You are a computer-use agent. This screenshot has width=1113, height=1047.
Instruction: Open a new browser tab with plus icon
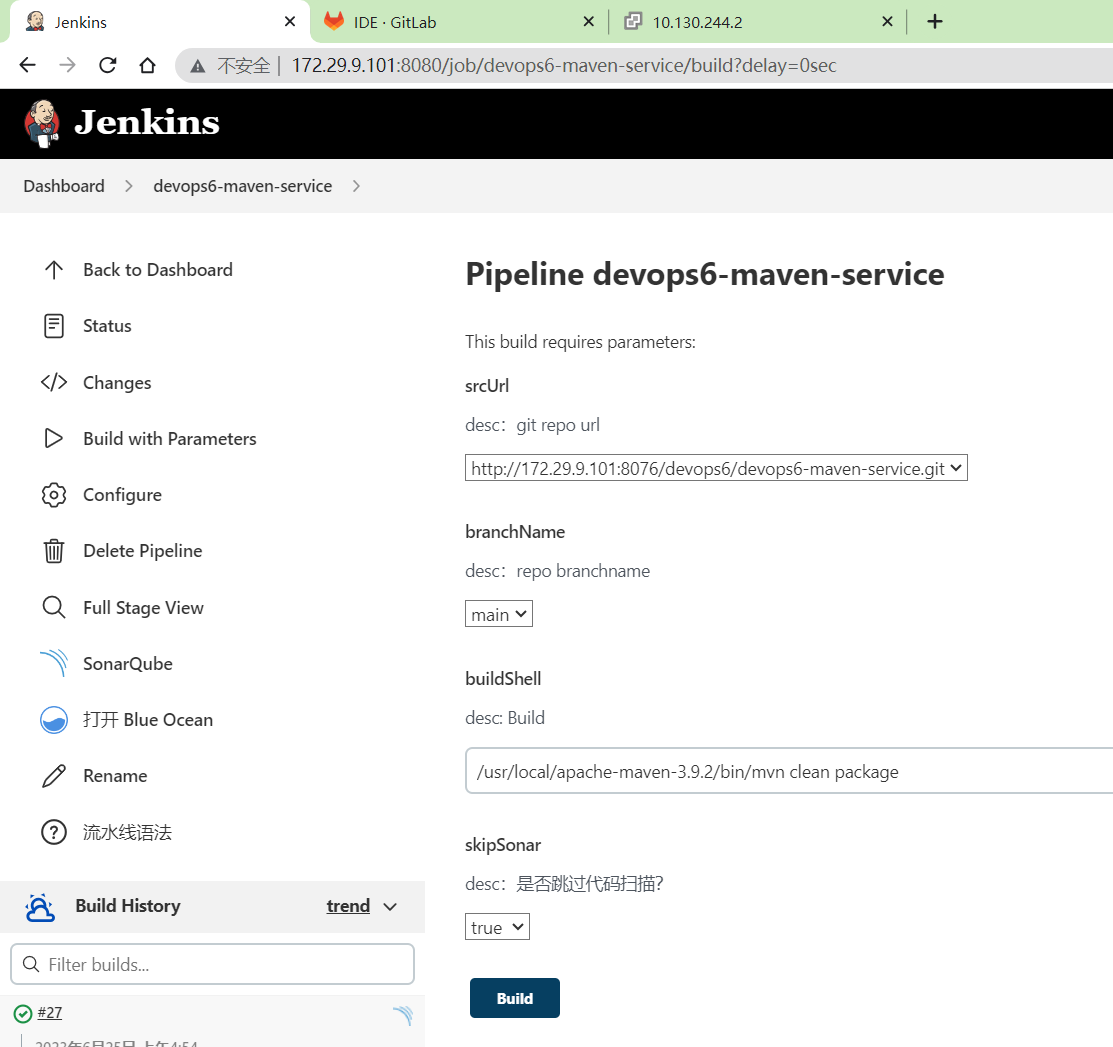[935, 21]
